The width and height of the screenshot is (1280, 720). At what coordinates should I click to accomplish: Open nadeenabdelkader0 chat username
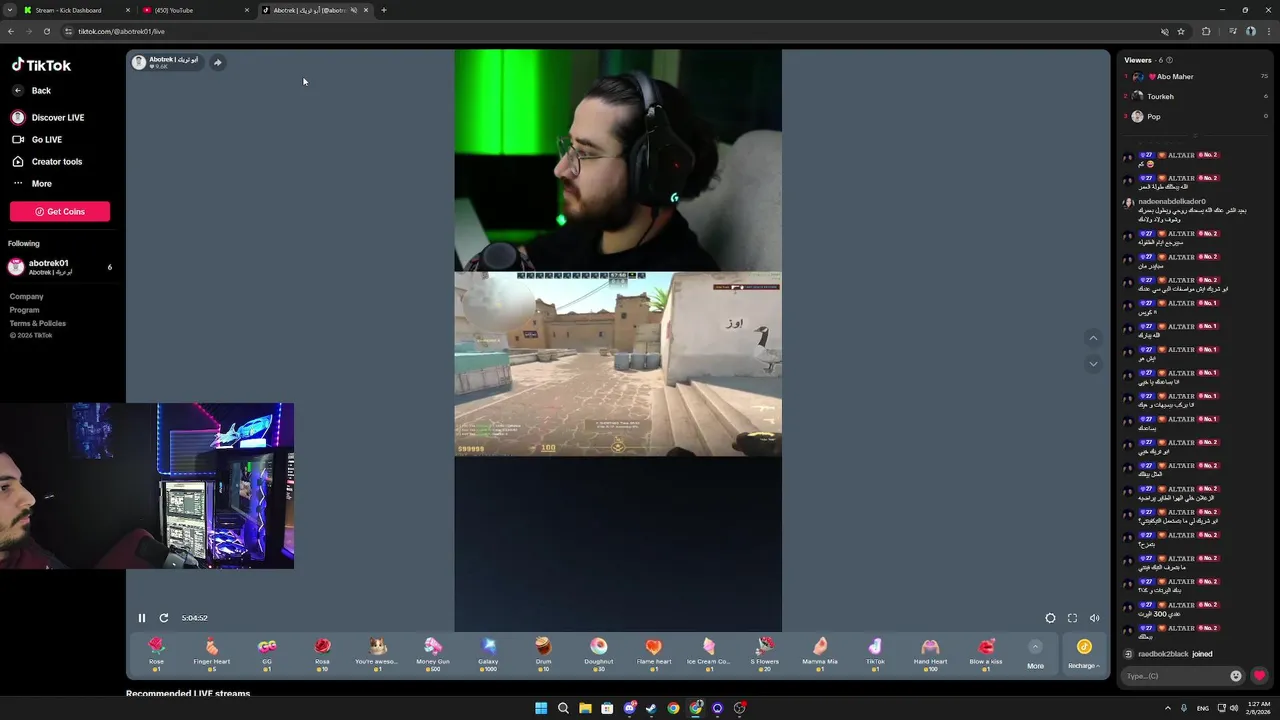(1172, 202)
